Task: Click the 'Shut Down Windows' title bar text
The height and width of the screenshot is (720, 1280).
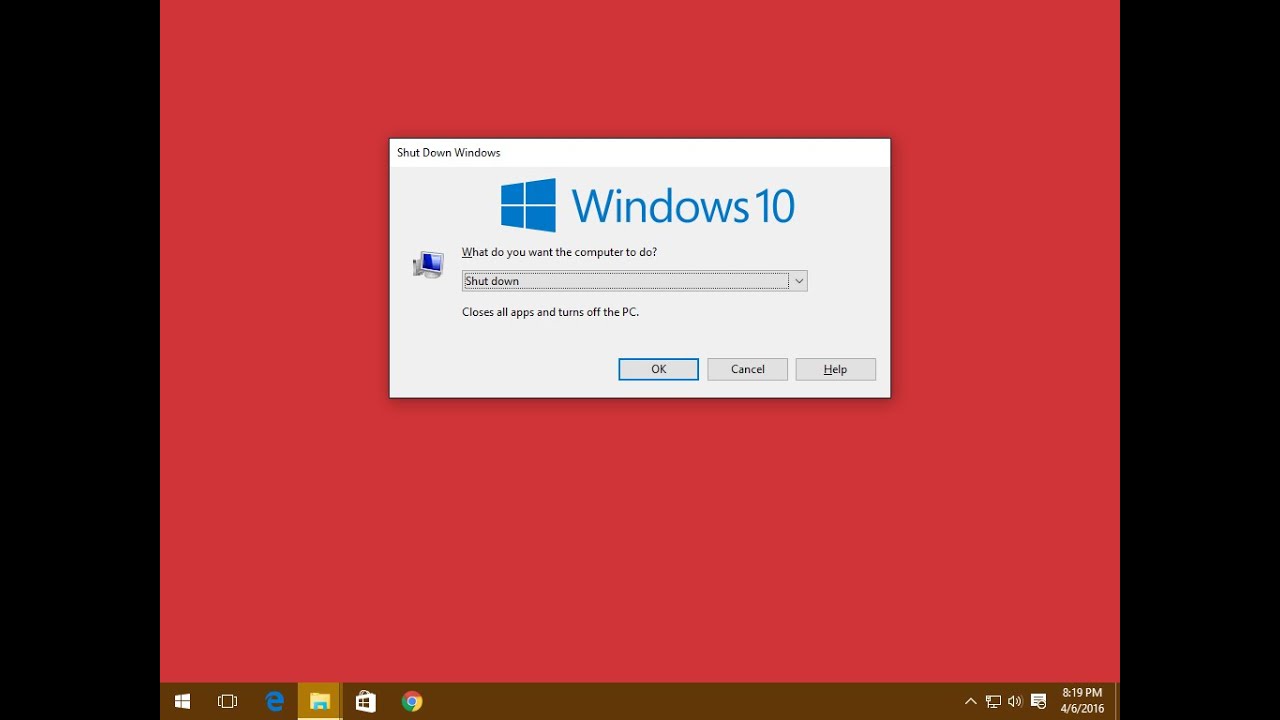Action: coord(448,153)
